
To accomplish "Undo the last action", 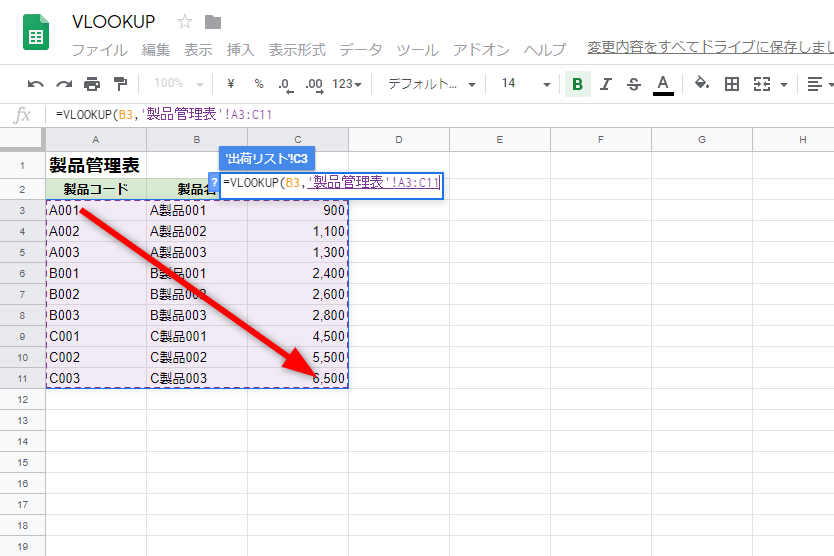I will point(36,84).
